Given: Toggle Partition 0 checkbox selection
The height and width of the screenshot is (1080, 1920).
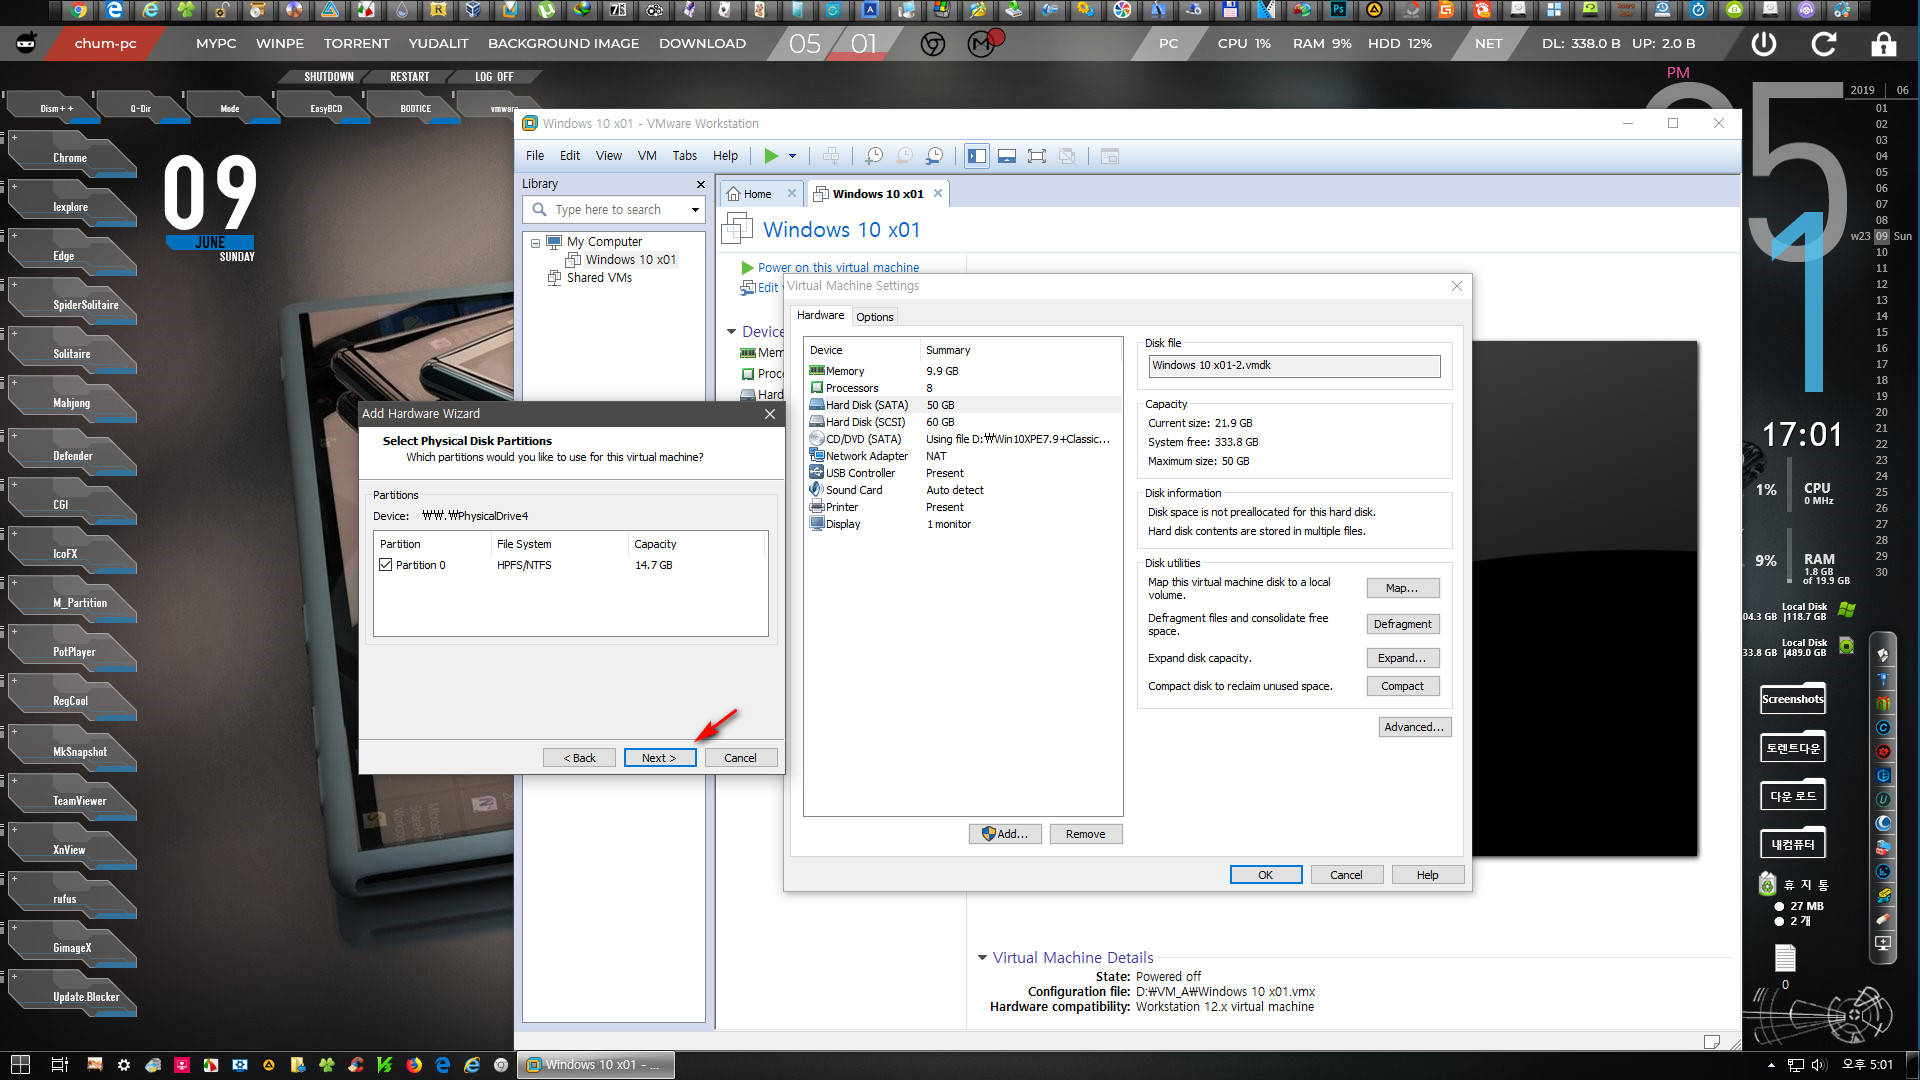Looking at the screenshot, I should point(384,564).
